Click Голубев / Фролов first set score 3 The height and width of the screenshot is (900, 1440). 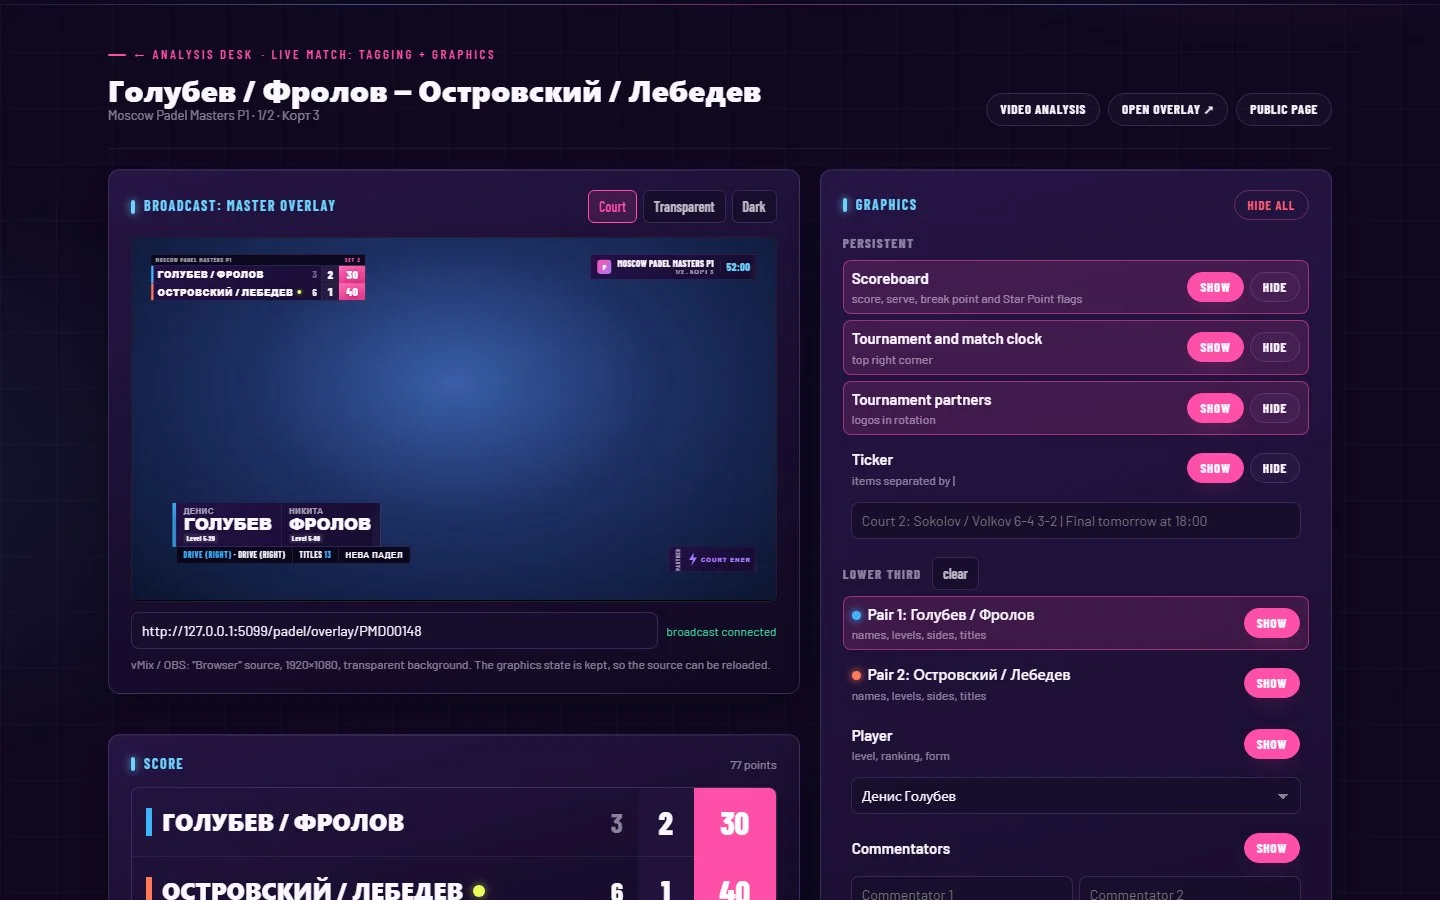point(617,823)
